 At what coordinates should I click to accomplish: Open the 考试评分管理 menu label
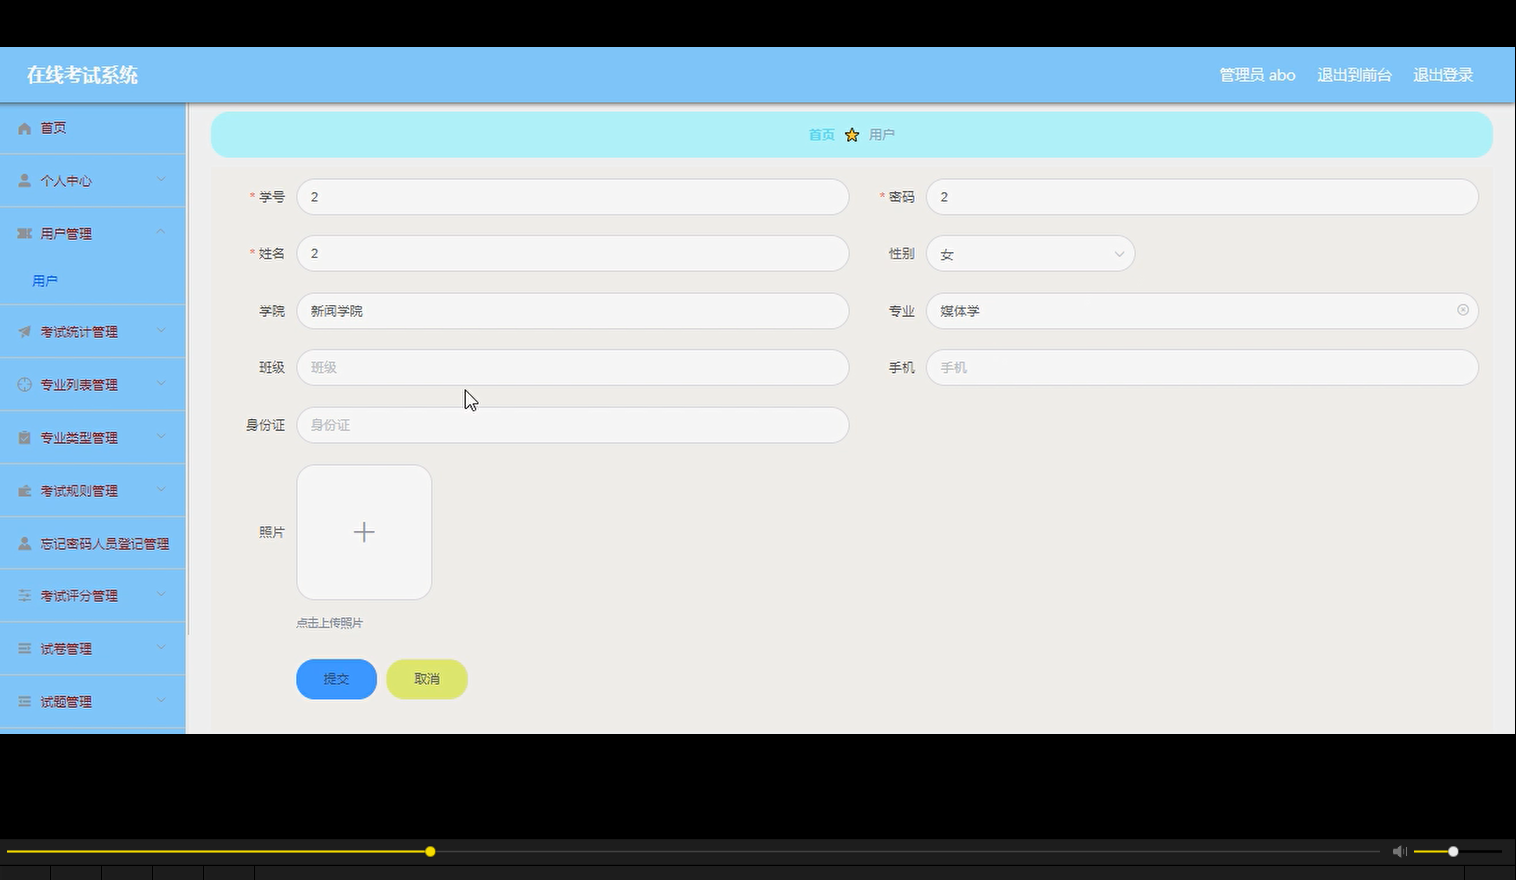click(79, 596)
